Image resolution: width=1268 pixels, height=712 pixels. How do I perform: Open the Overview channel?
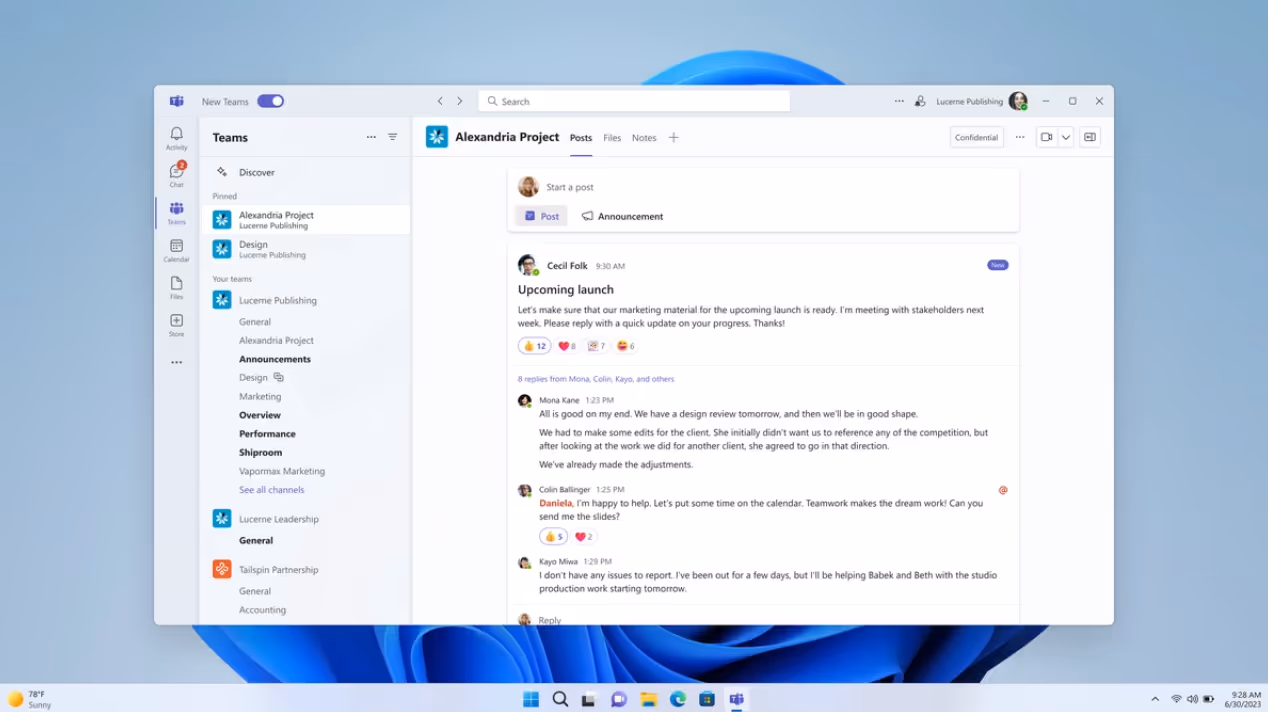260,415
